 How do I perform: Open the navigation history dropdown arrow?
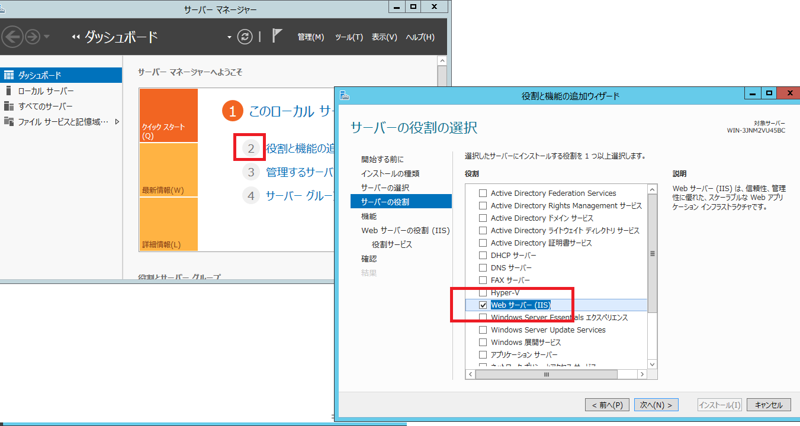[49, 38]
